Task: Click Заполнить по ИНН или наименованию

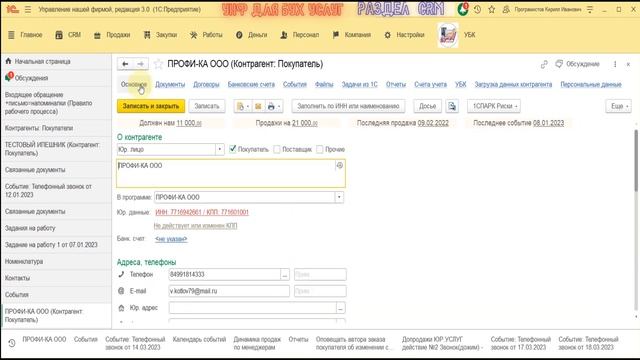Action: [348, 106]
